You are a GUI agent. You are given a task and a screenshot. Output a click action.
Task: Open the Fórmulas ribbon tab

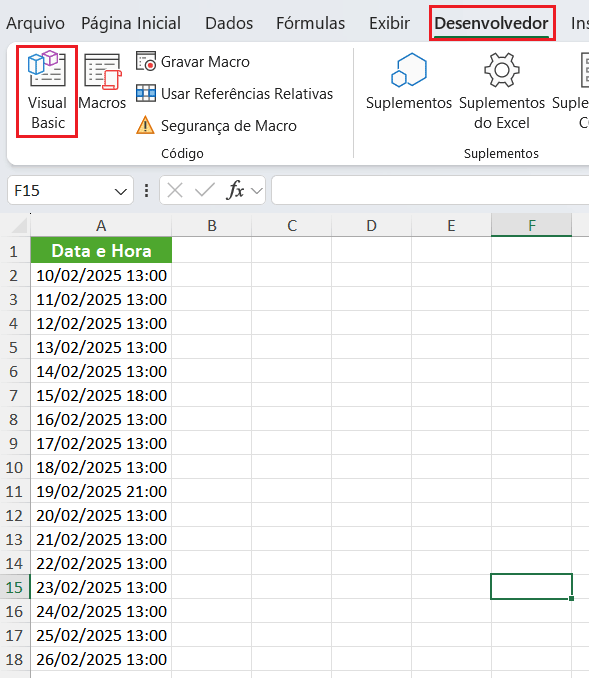(310, 23)
